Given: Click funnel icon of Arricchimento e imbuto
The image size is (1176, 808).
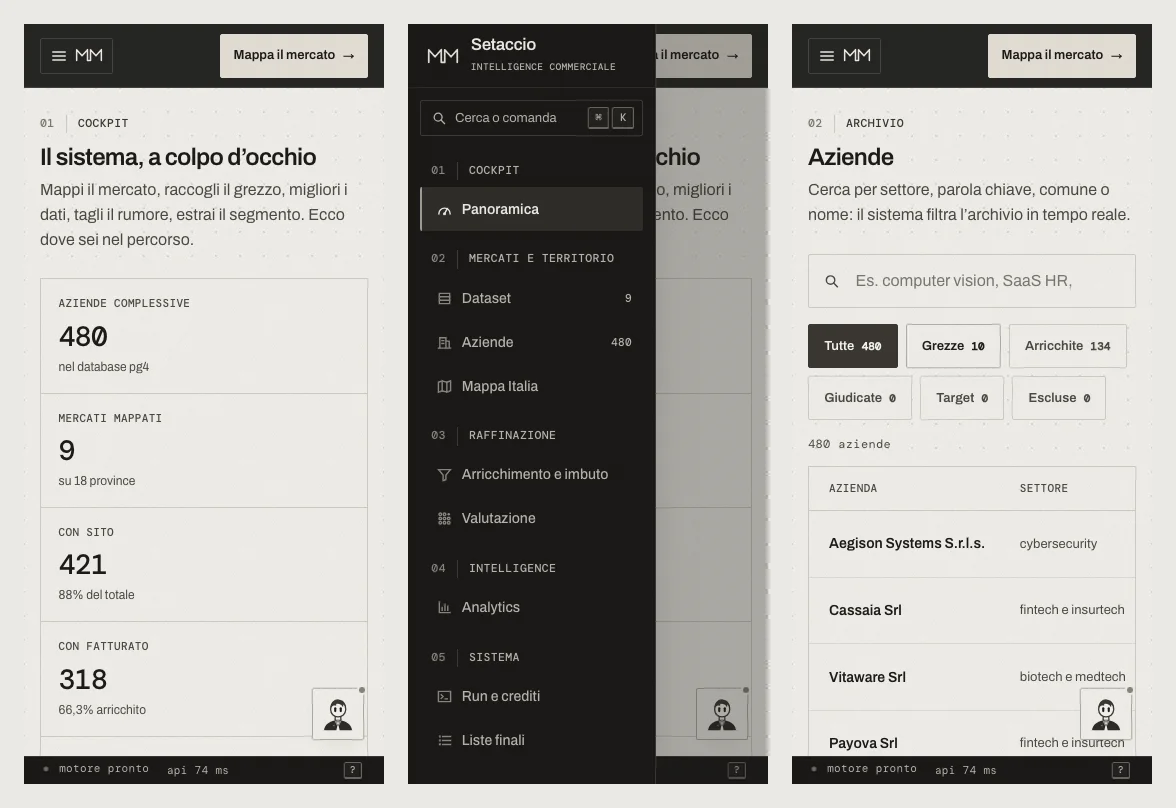Looking at the screenshot, I should click(x=444, y=474).
